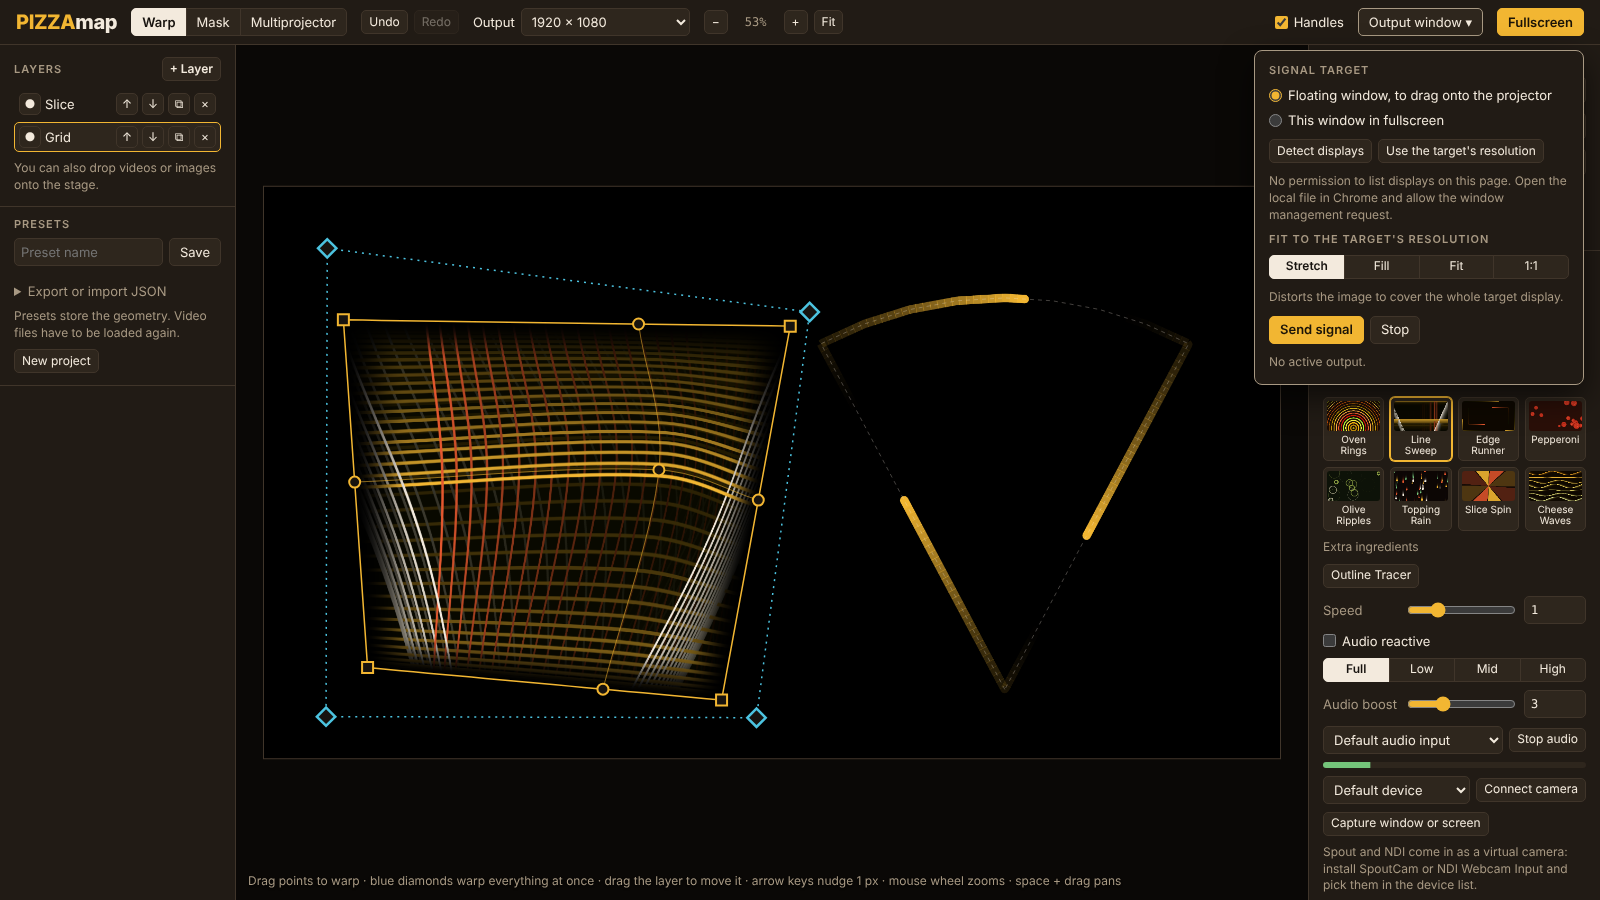
Task: Move the Slice layer up
Action: point(127,104)
